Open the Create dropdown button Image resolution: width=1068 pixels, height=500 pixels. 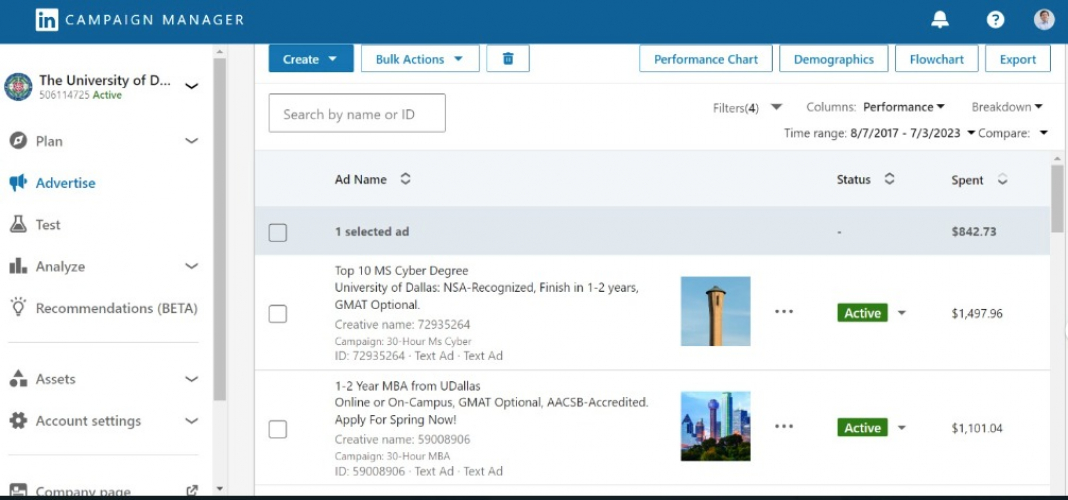coord(311,59)
